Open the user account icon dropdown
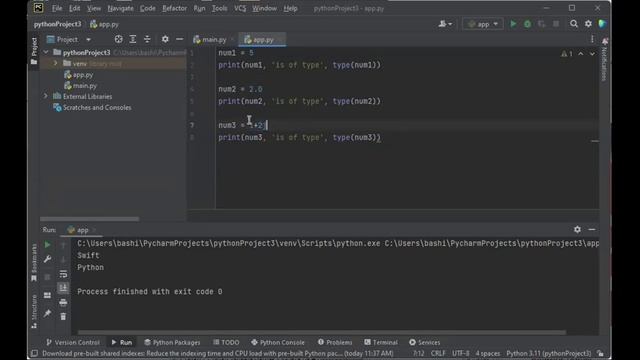Image resolution: width=640 pixels, height=360 pixels. coord(445,24)
